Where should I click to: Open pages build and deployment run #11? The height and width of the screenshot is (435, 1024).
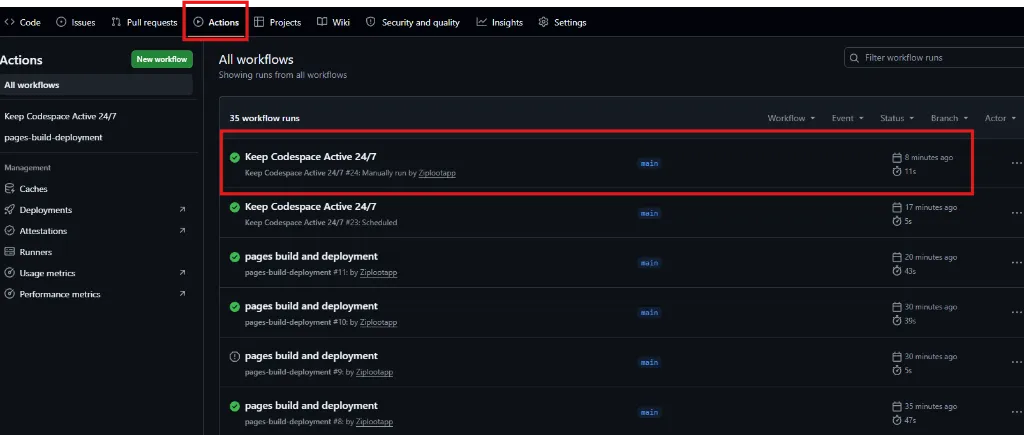coord(311,256)
